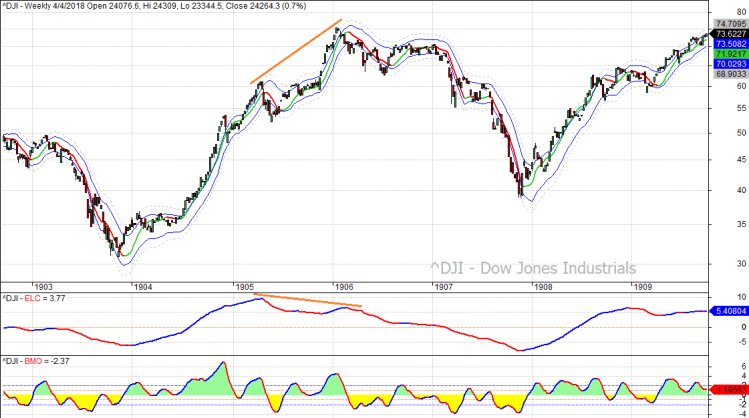Click the 1903 year marker on time axis
749x418 pixels.
pos(42,286)
